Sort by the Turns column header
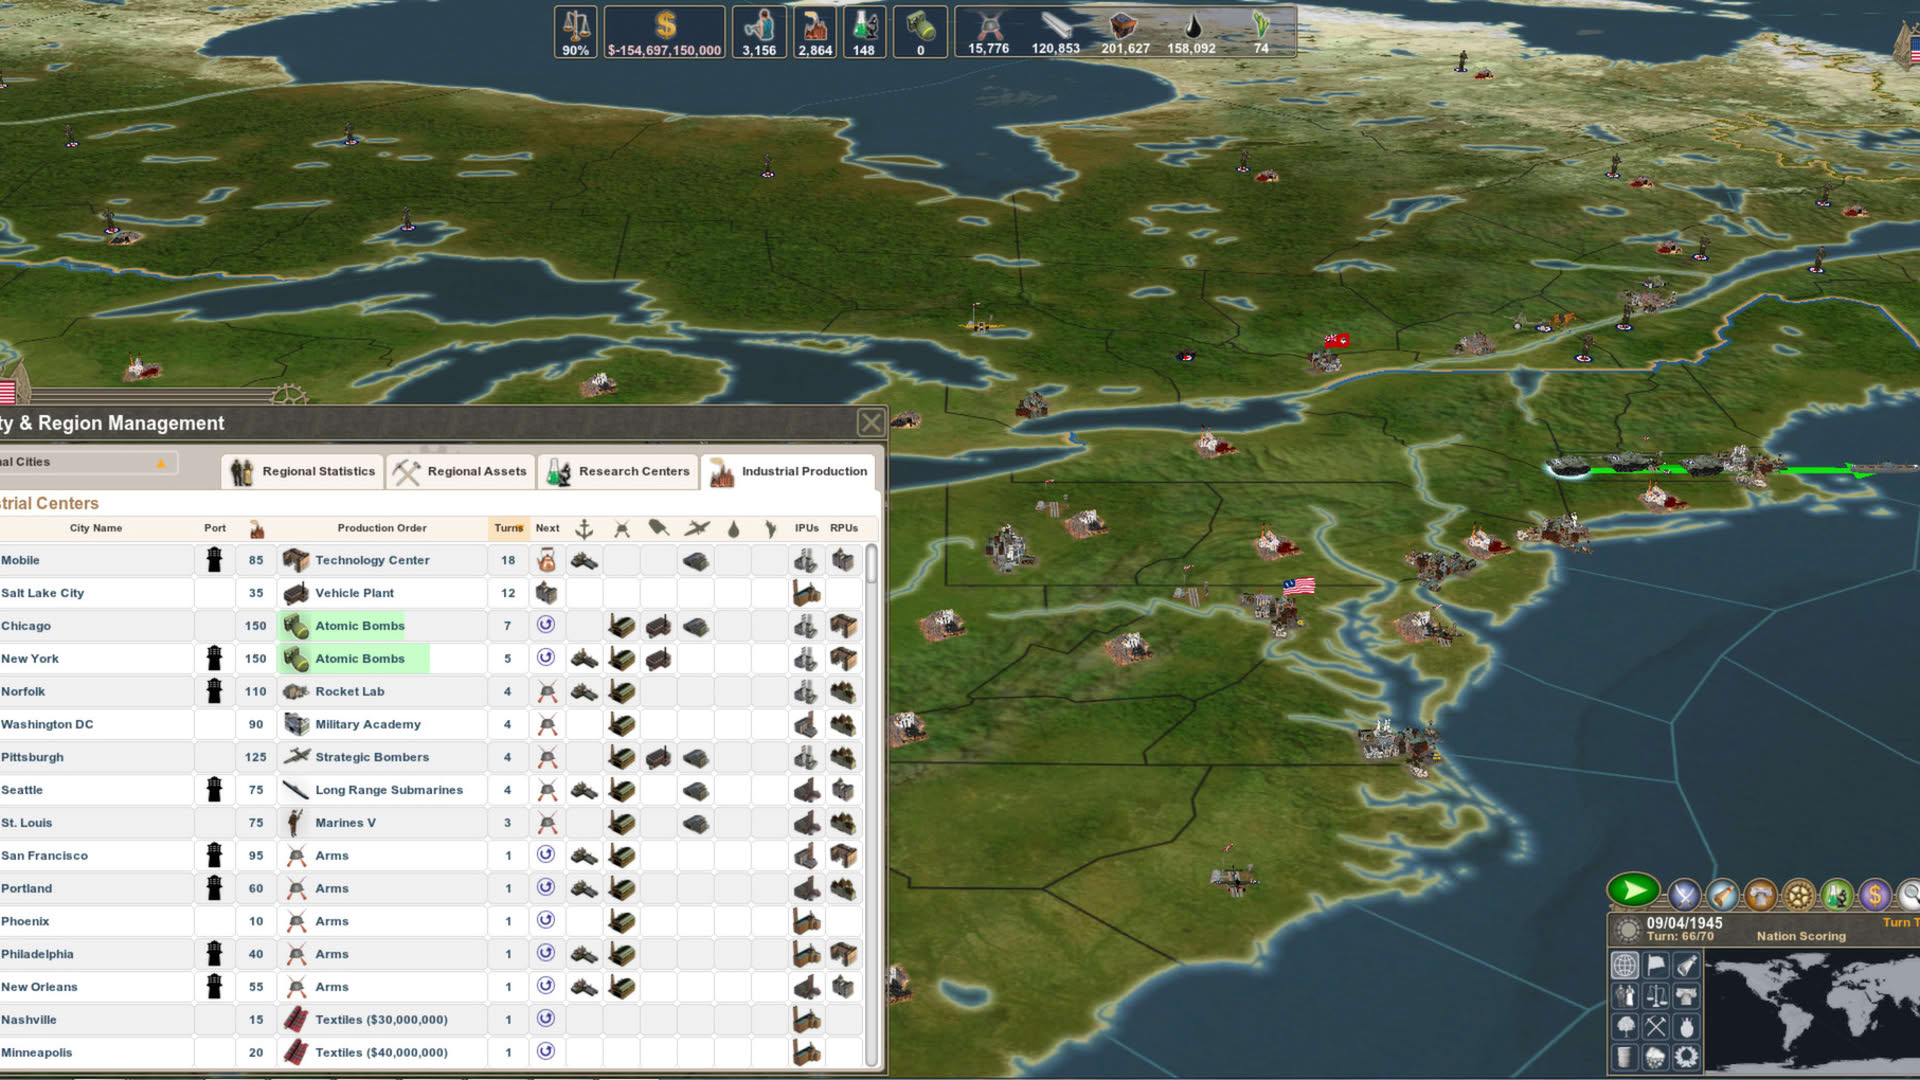Viewport: 1920px width, 1080px height. [x=508, y=528]
